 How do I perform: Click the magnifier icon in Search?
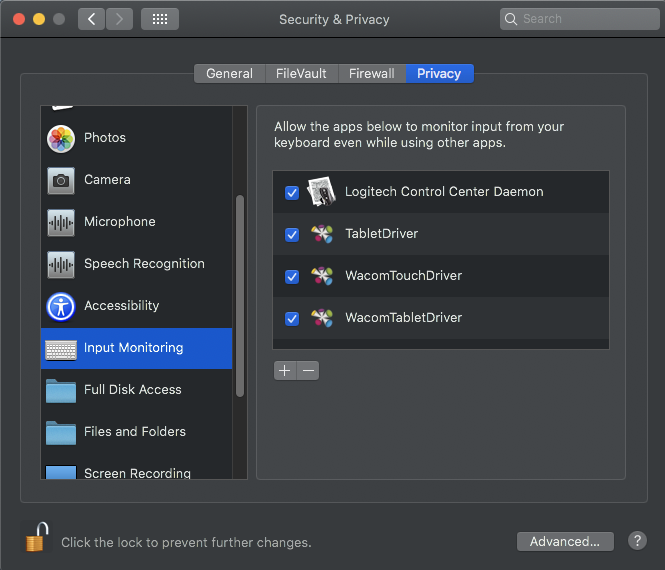[x=511, y=19]
